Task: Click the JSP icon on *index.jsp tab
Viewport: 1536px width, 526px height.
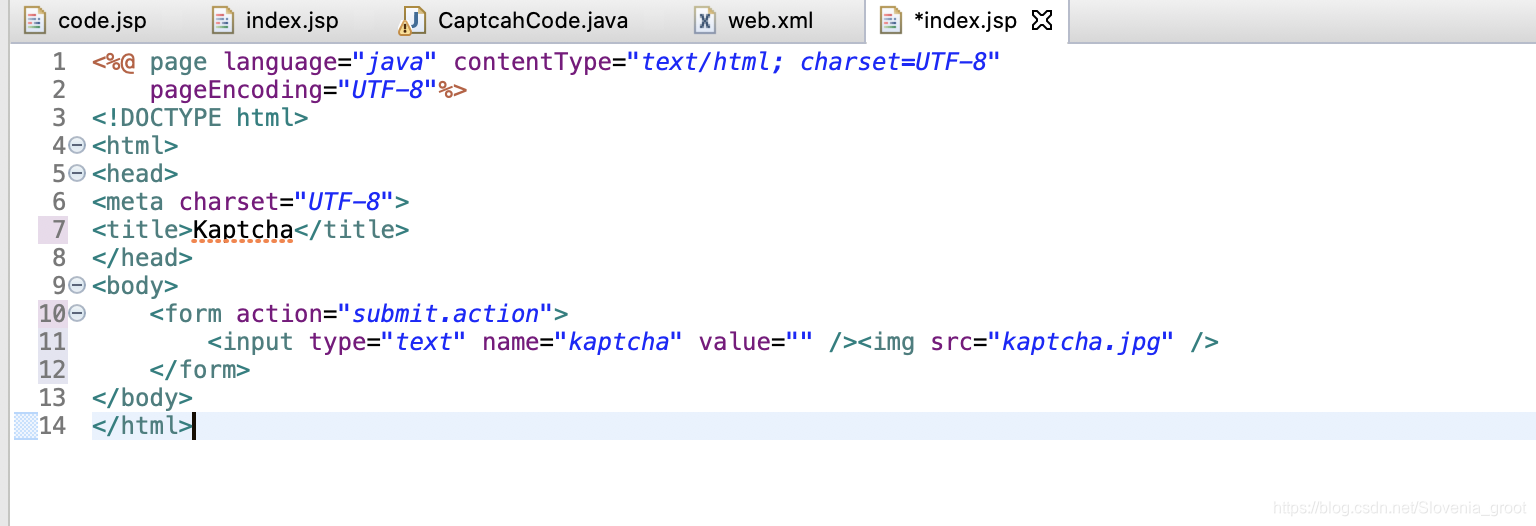Action: point(890,20)
